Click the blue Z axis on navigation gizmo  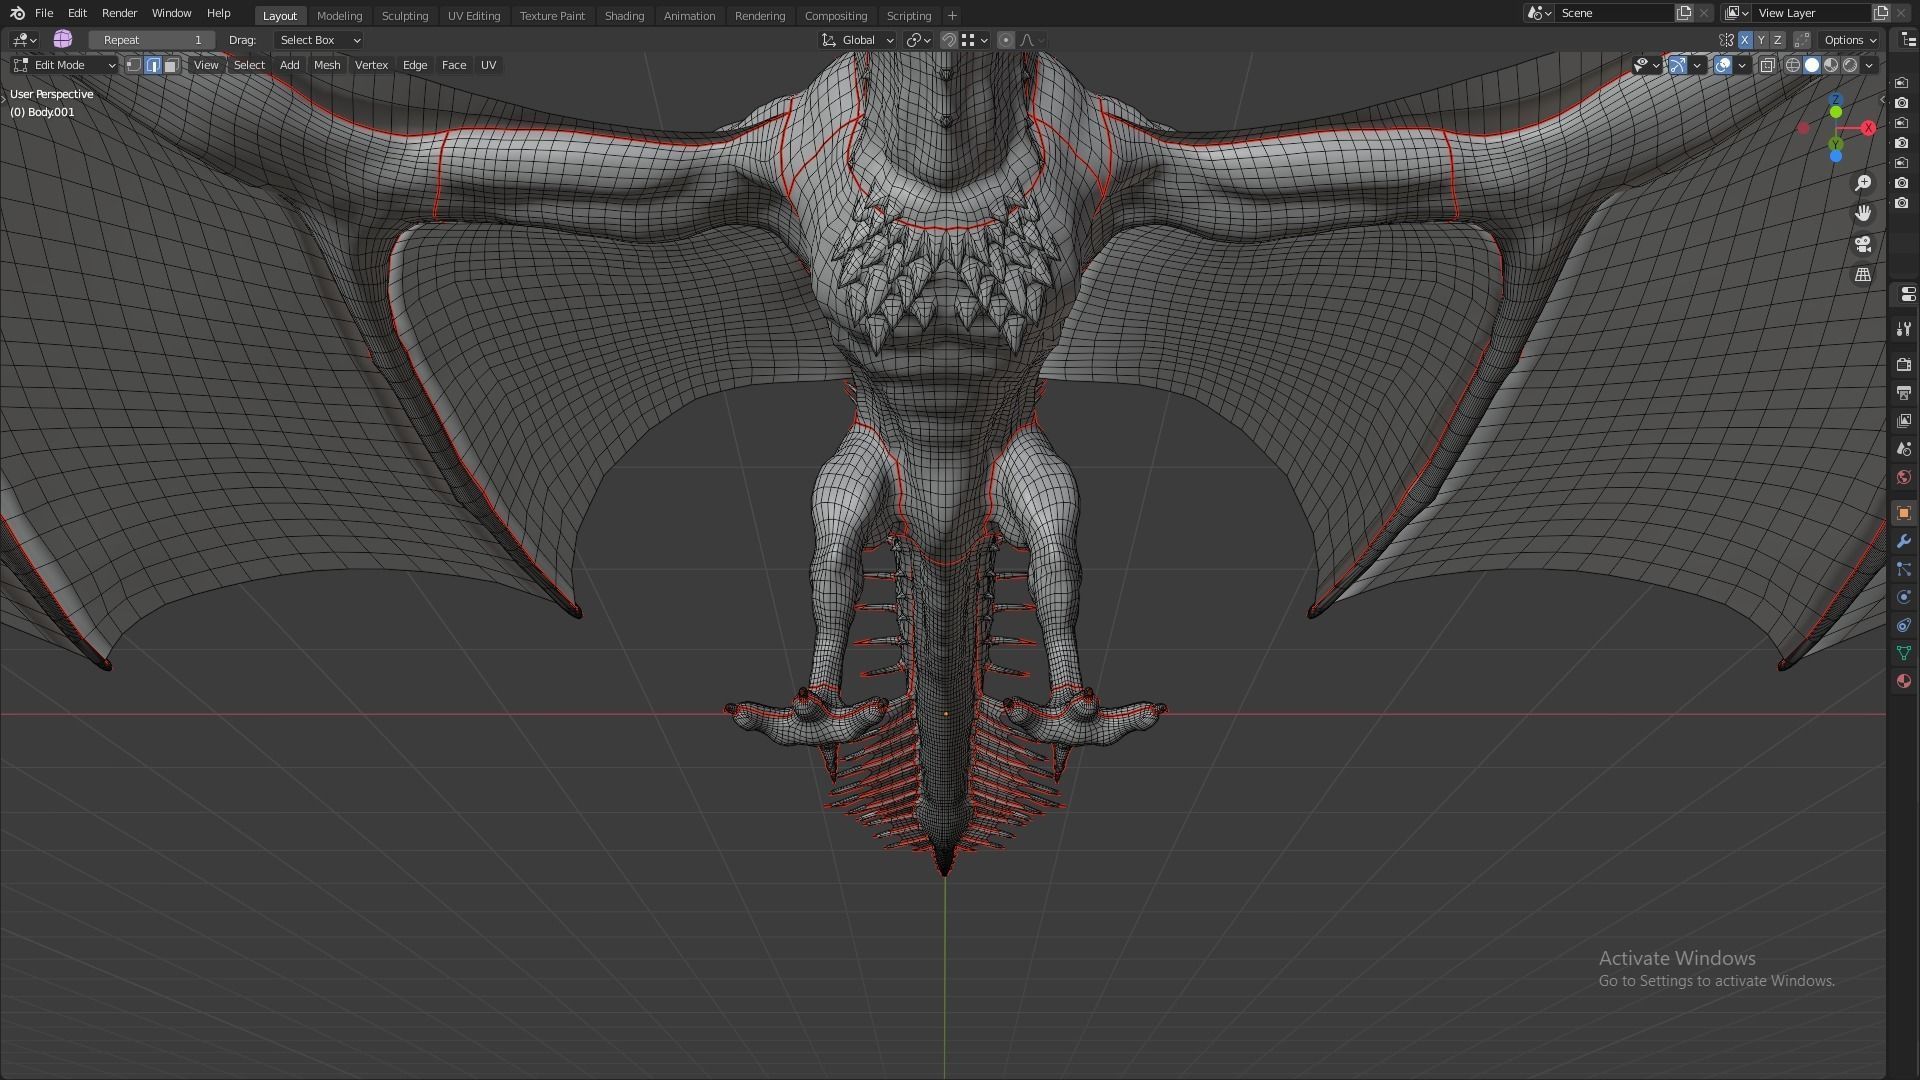click(1835, 100)
